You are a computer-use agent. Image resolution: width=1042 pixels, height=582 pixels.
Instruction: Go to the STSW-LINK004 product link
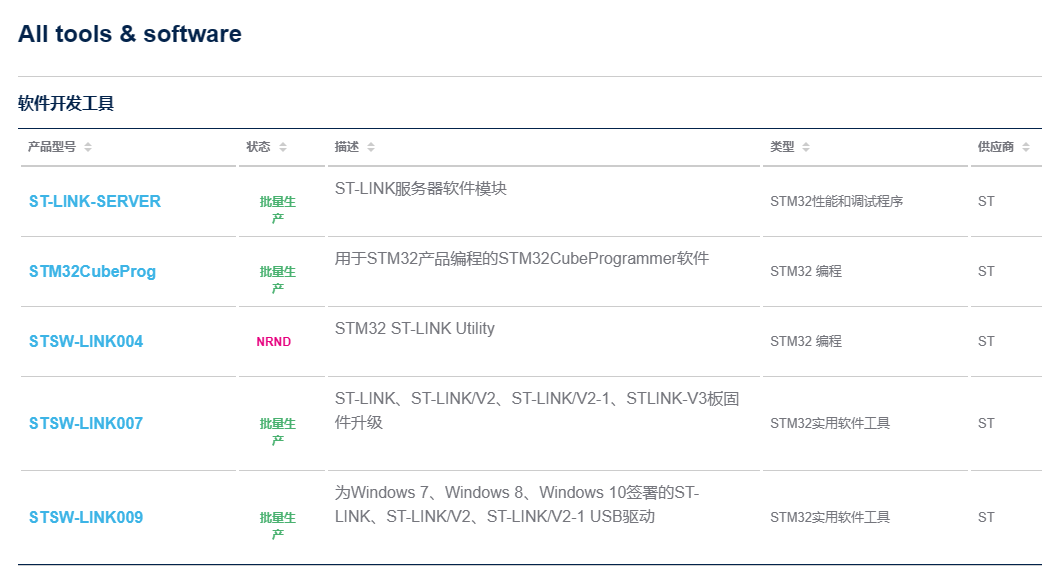[86, 342]
